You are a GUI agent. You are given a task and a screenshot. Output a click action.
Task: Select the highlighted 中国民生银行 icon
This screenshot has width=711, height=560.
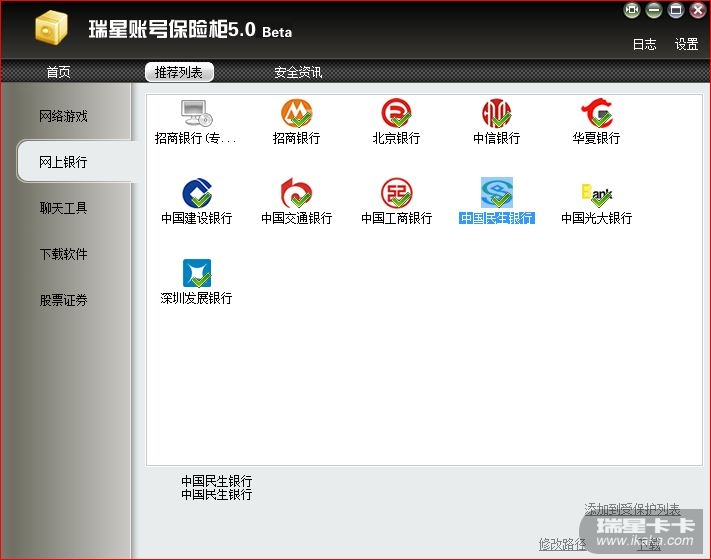[497, 192]
